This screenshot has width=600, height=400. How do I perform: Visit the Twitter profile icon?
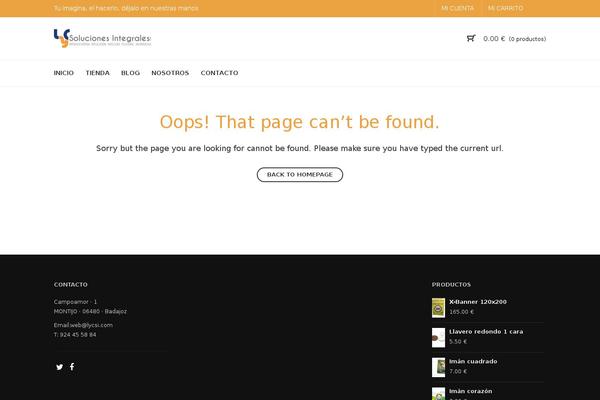(x=59, y=367)
